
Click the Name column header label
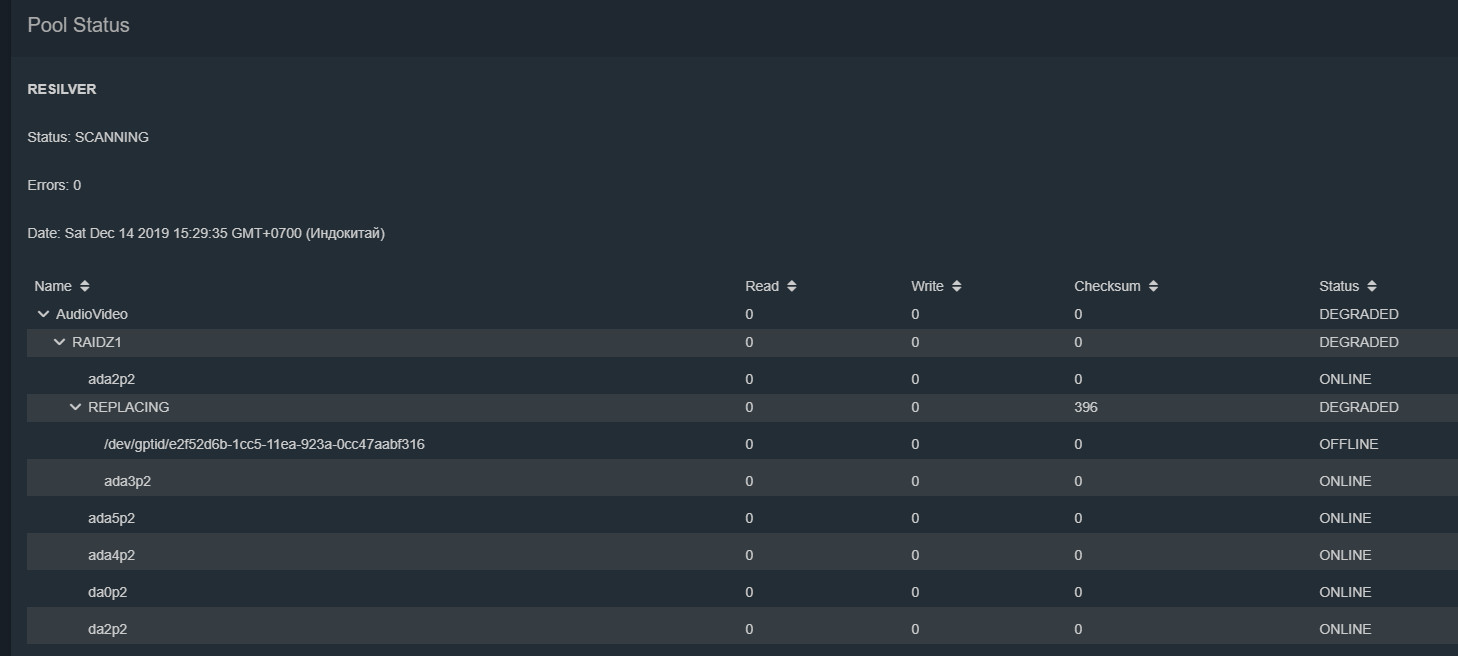pyautogui.click(x=53, y=286)
